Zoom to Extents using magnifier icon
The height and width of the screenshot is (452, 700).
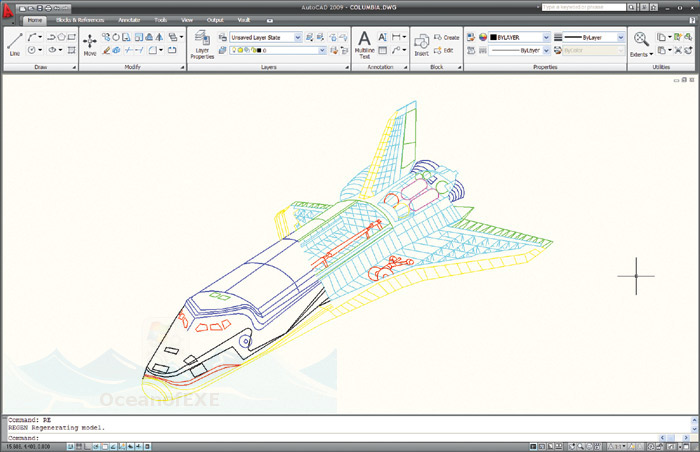click(641, 44)
